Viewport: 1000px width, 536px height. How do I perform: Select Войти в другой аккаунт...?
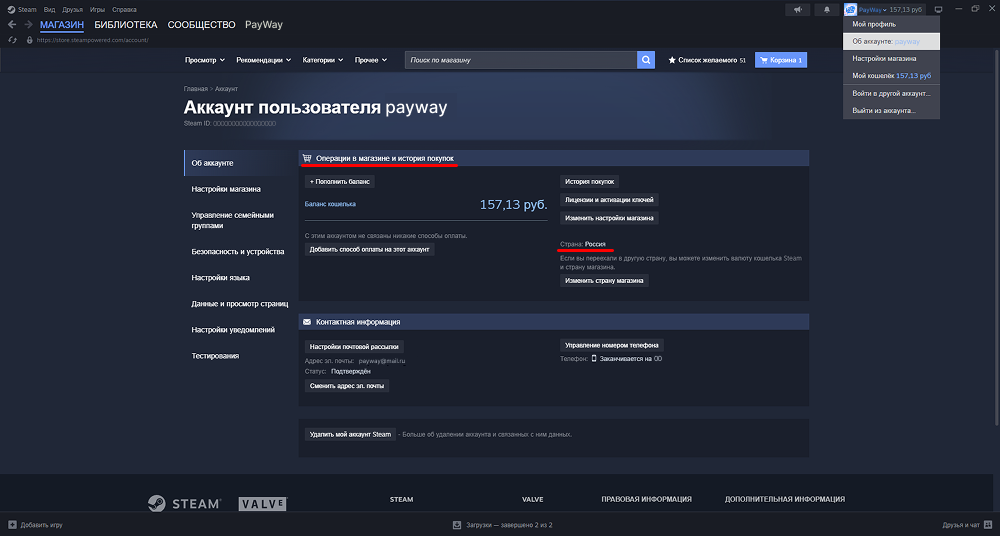coord(891,94)
